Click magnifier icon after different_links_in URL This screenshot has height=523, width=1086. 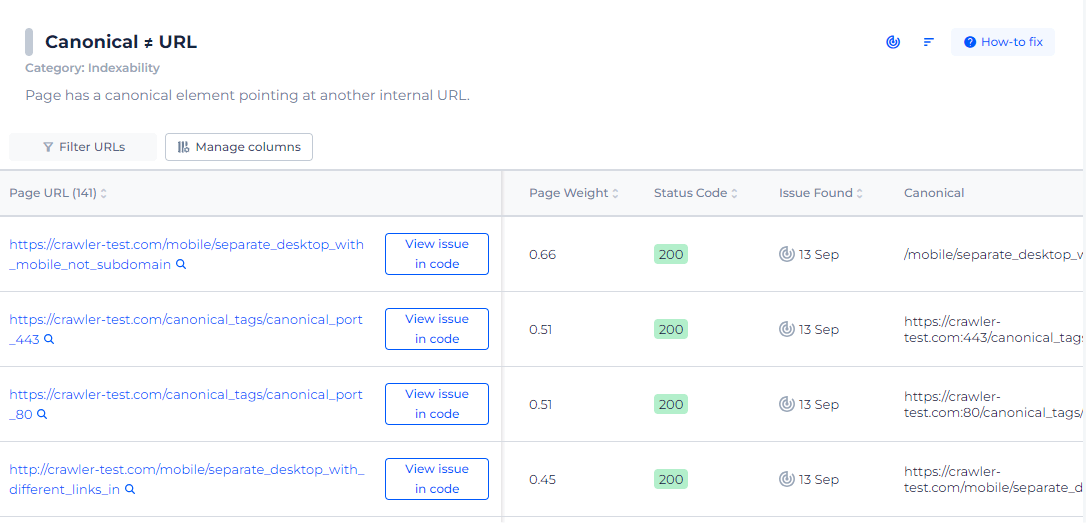click(x=130, y=488)
